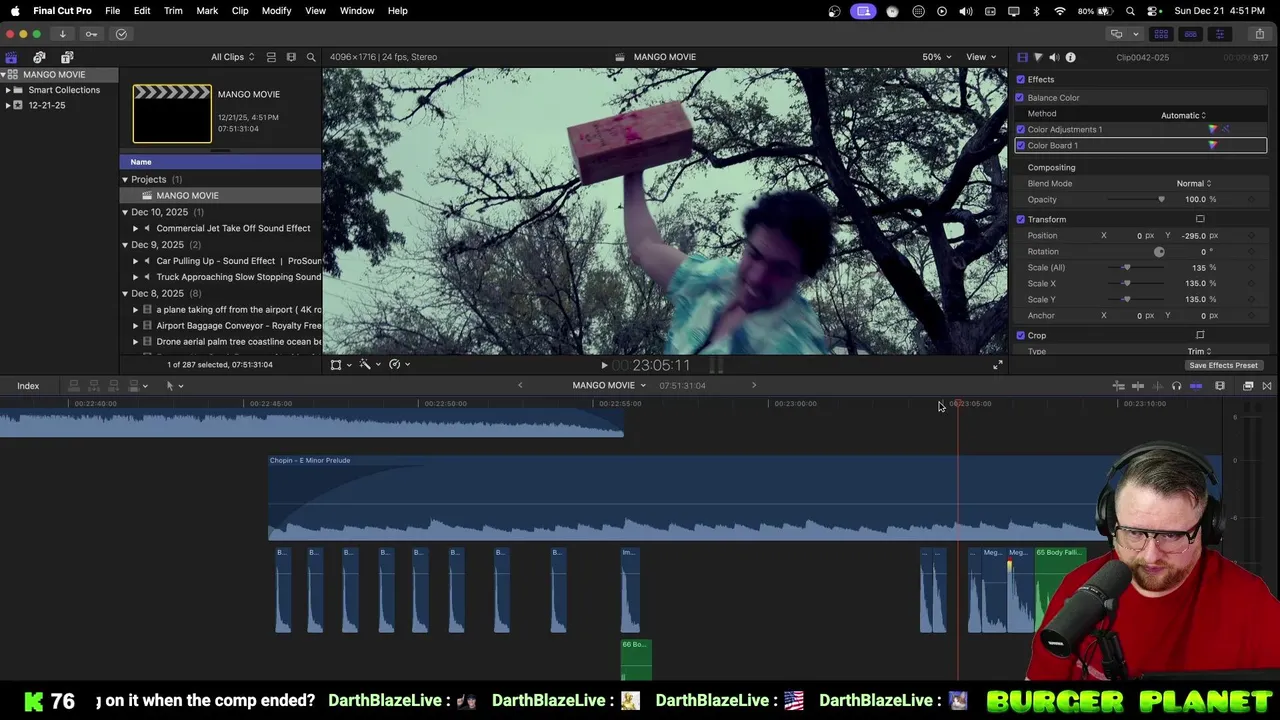This screenshot has width=1280, height=720.
Task: Open the viewer 50% zoom dropdown
Action: click(x=937, y=57)
